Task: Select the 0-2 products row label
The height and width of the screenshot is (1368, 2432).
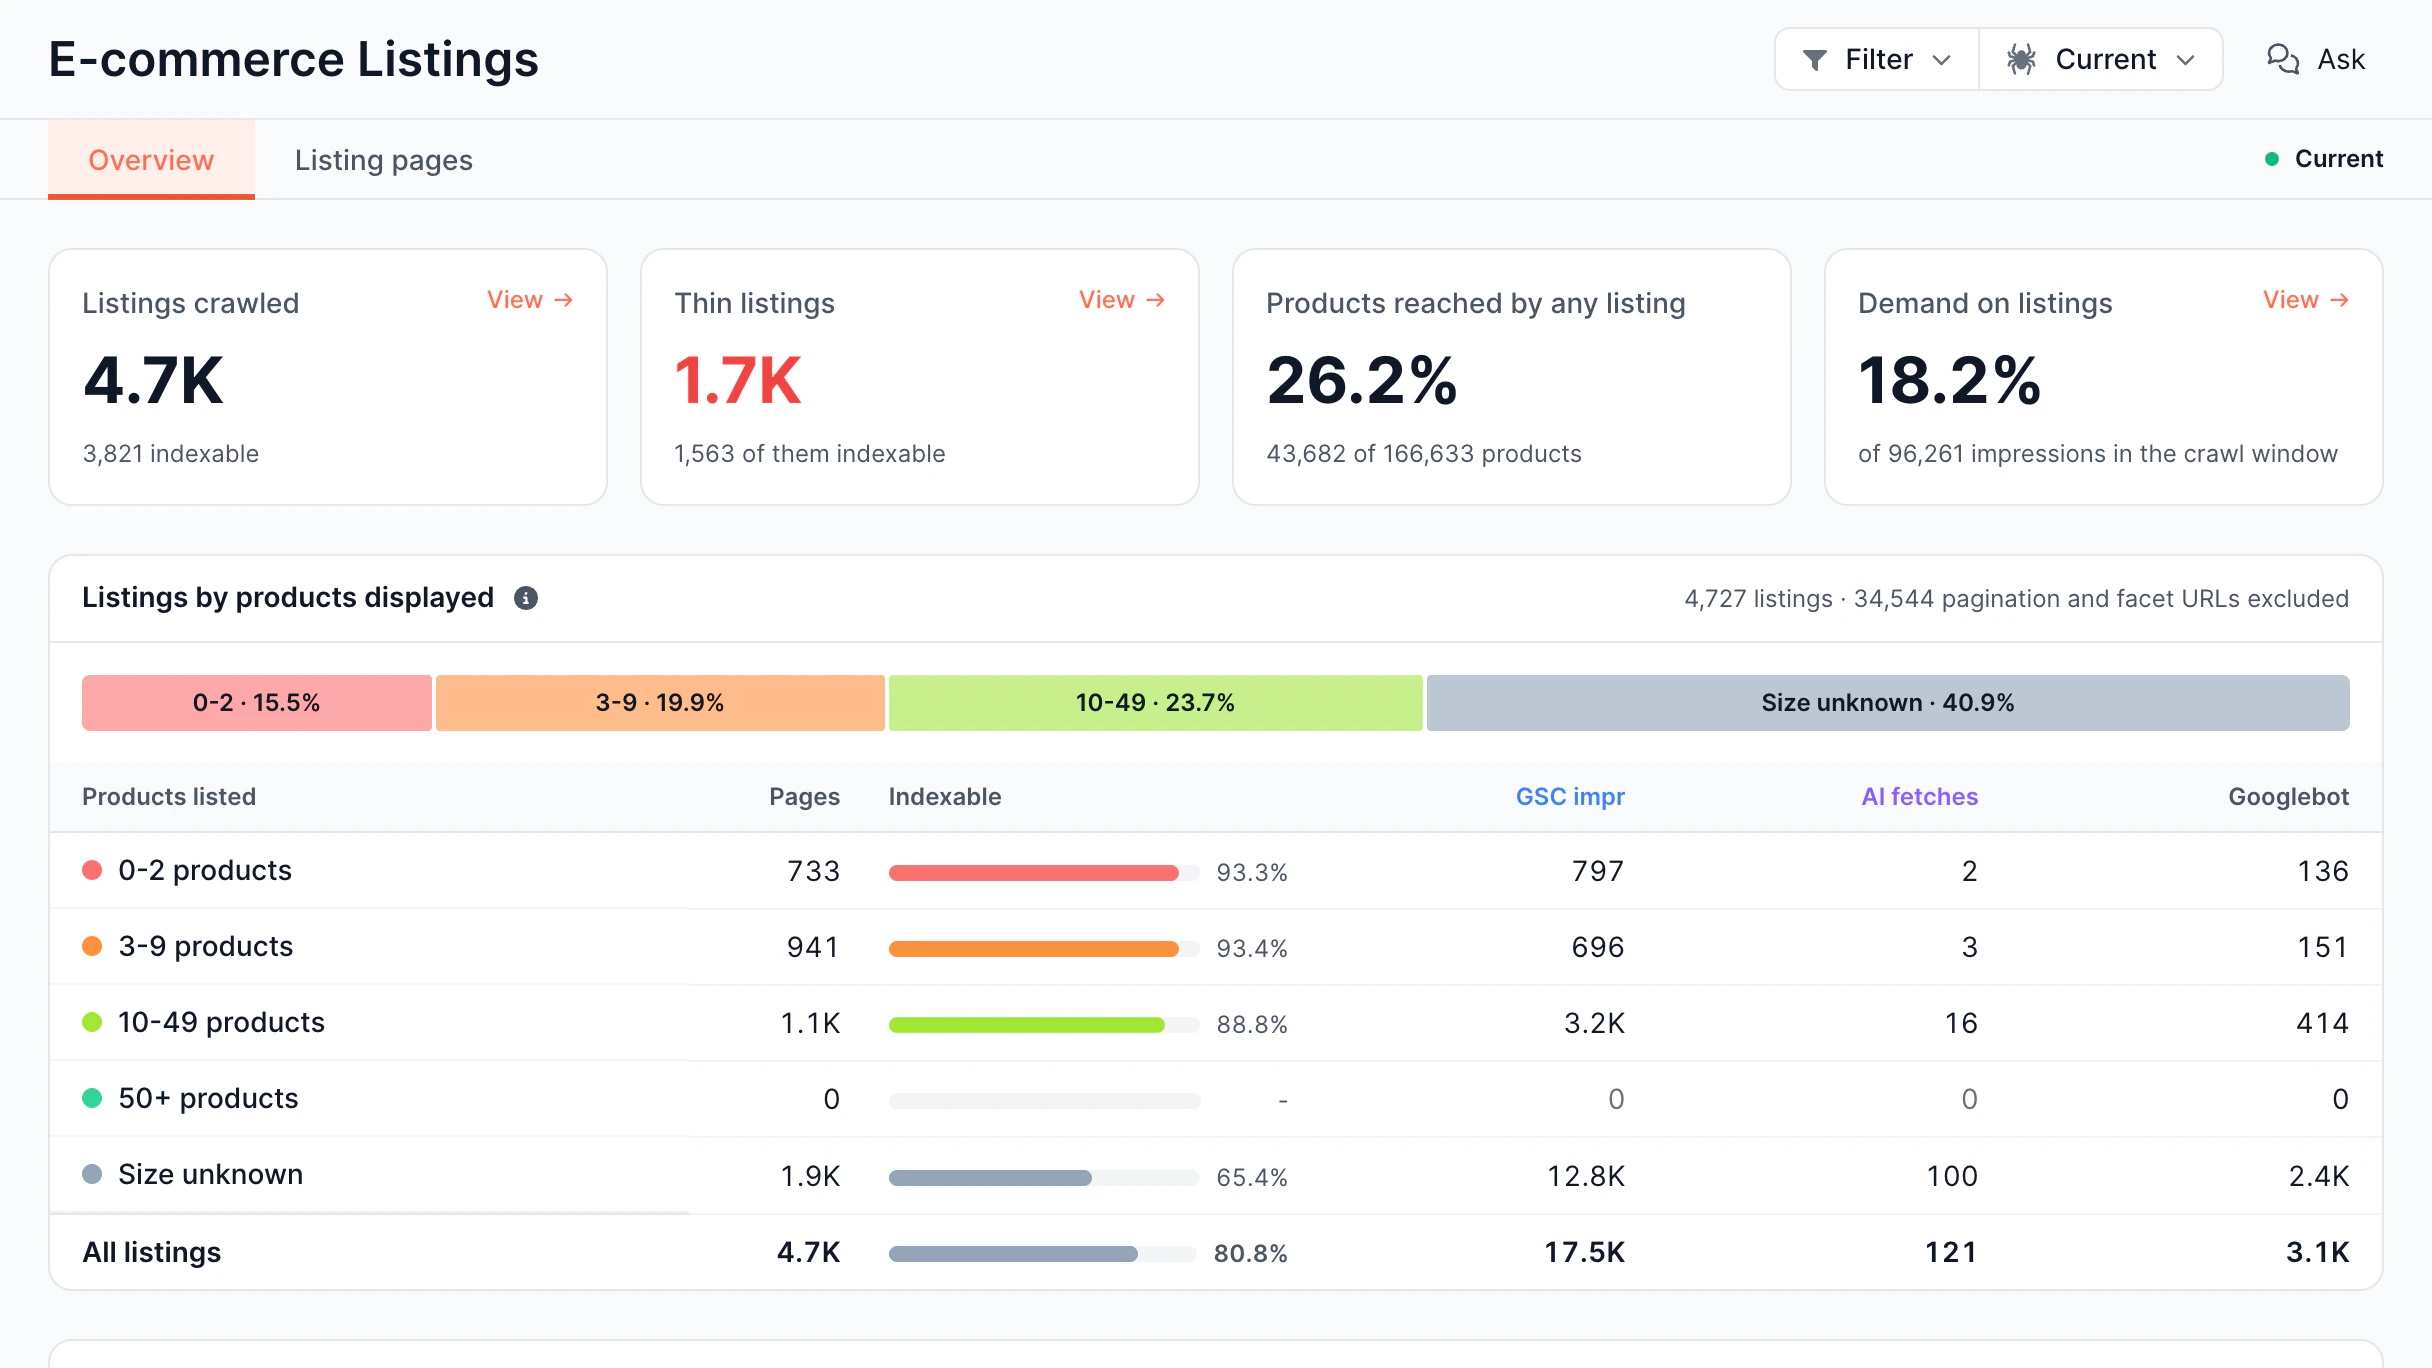Action: [x=205, y=871]
